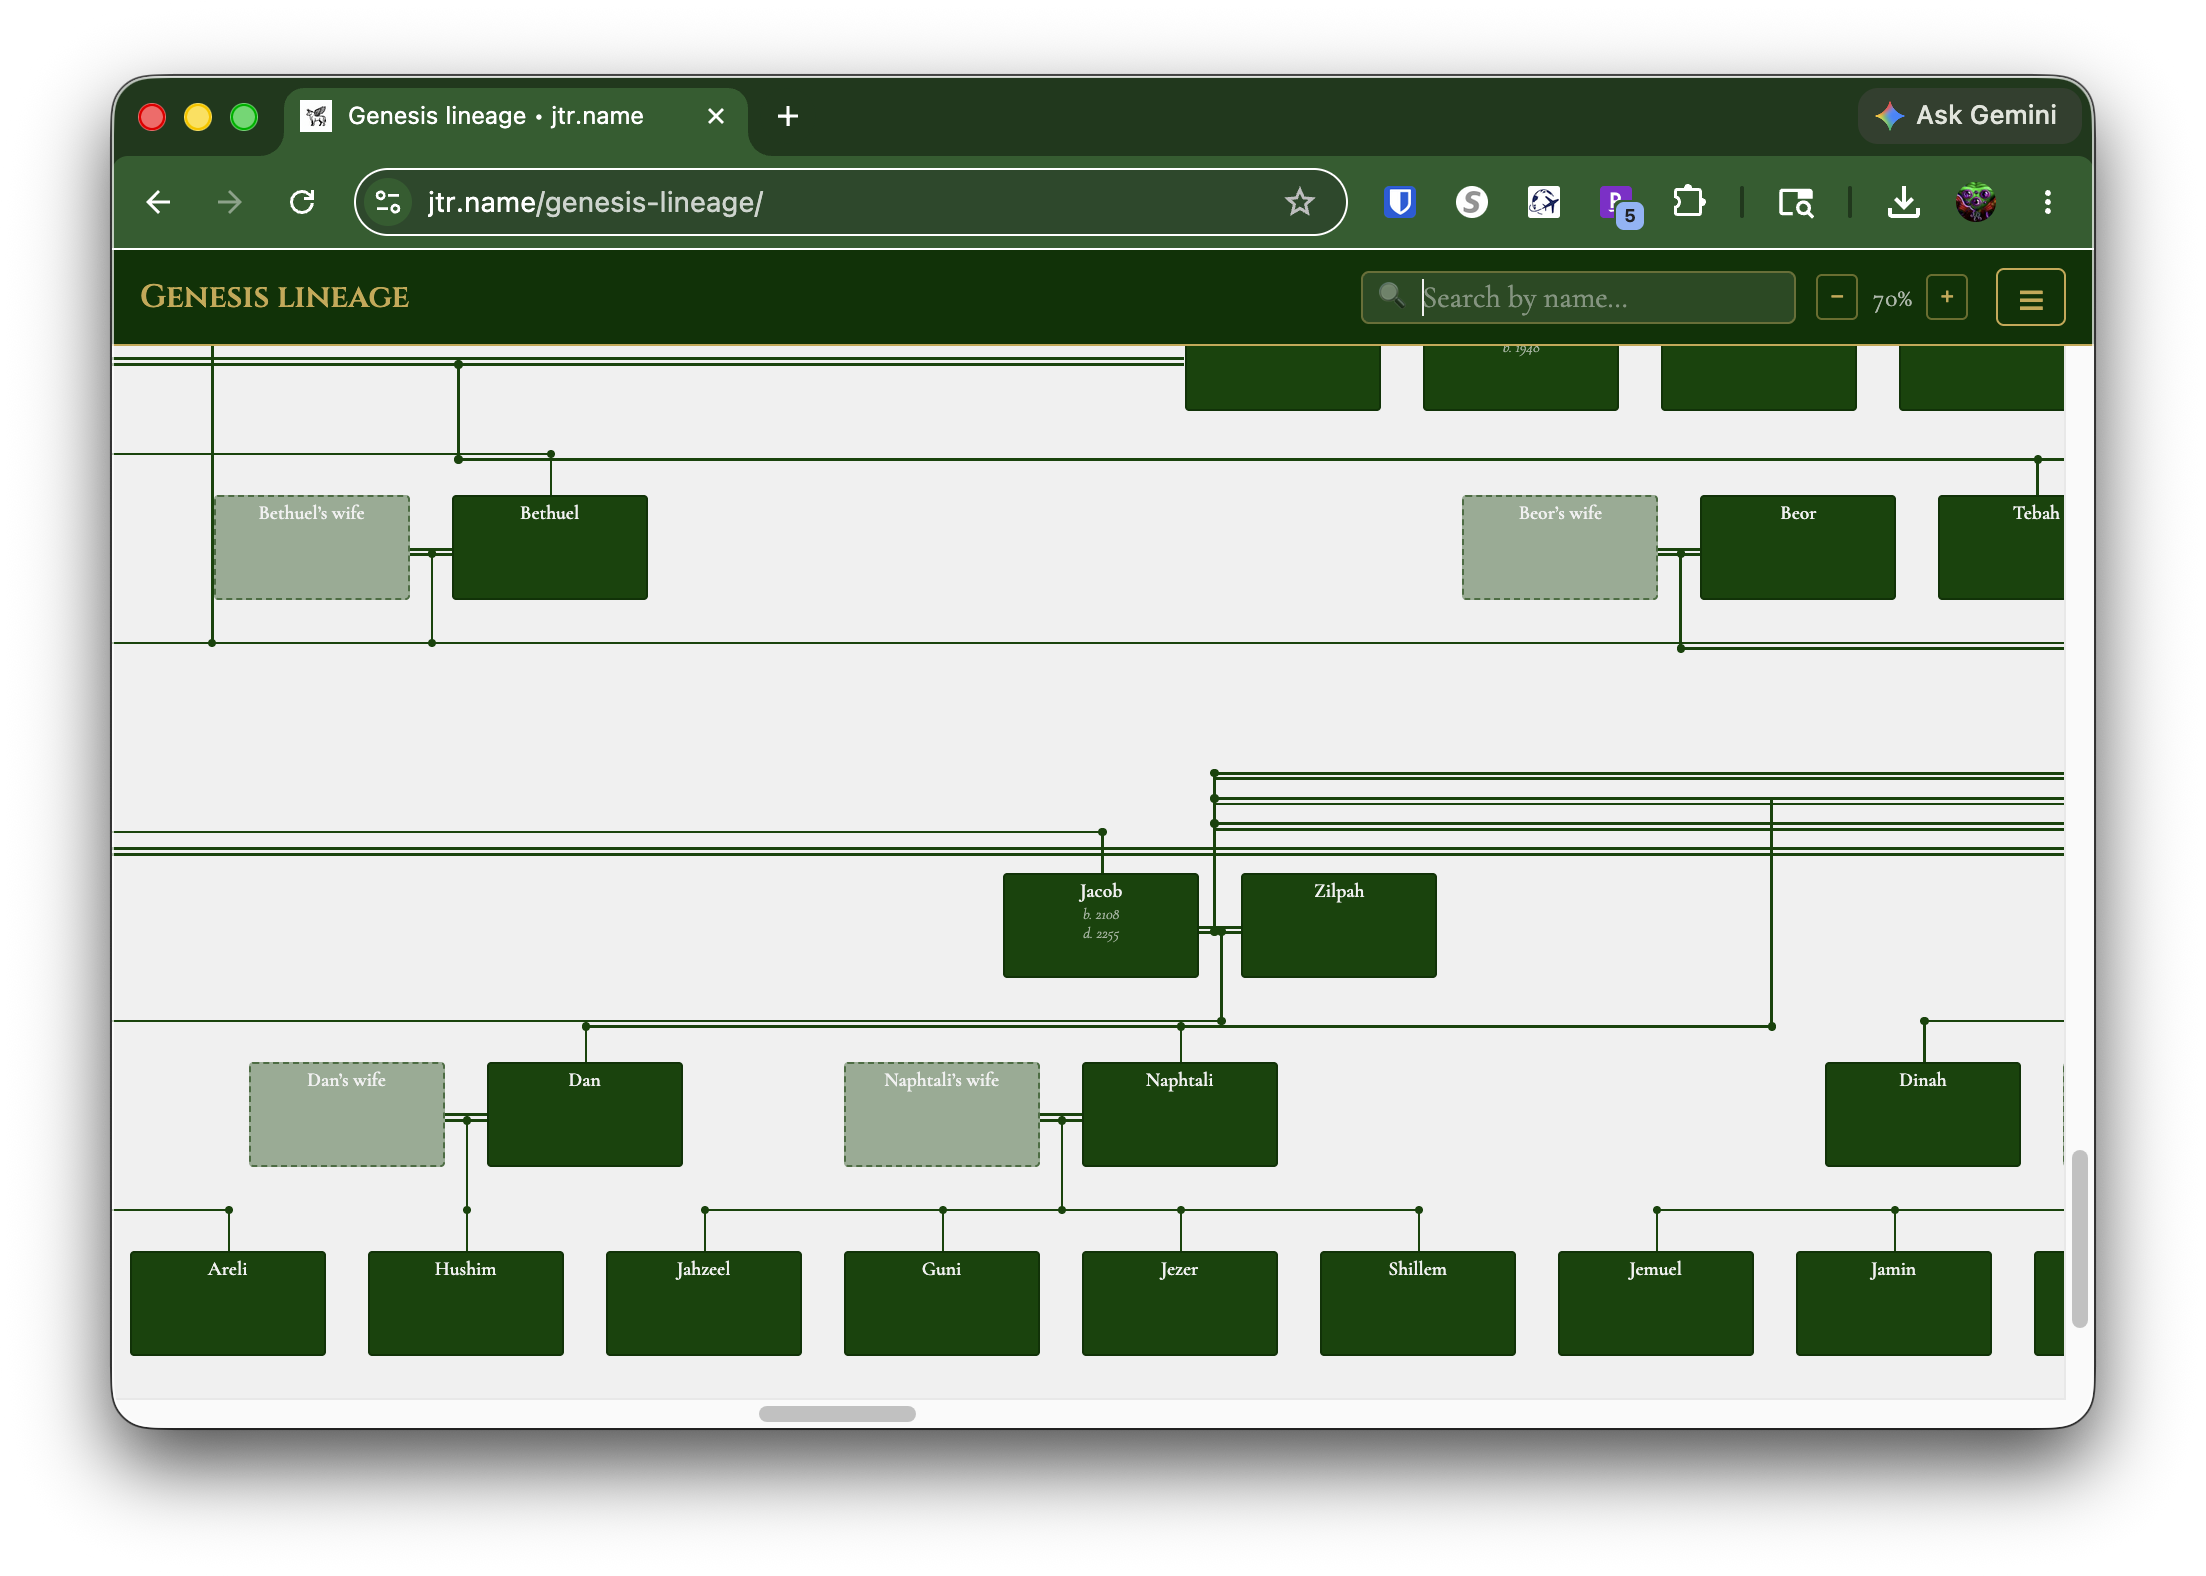Click the horizontal scrollbar thumb
2206x1576 pixels.
[837, 1413]
